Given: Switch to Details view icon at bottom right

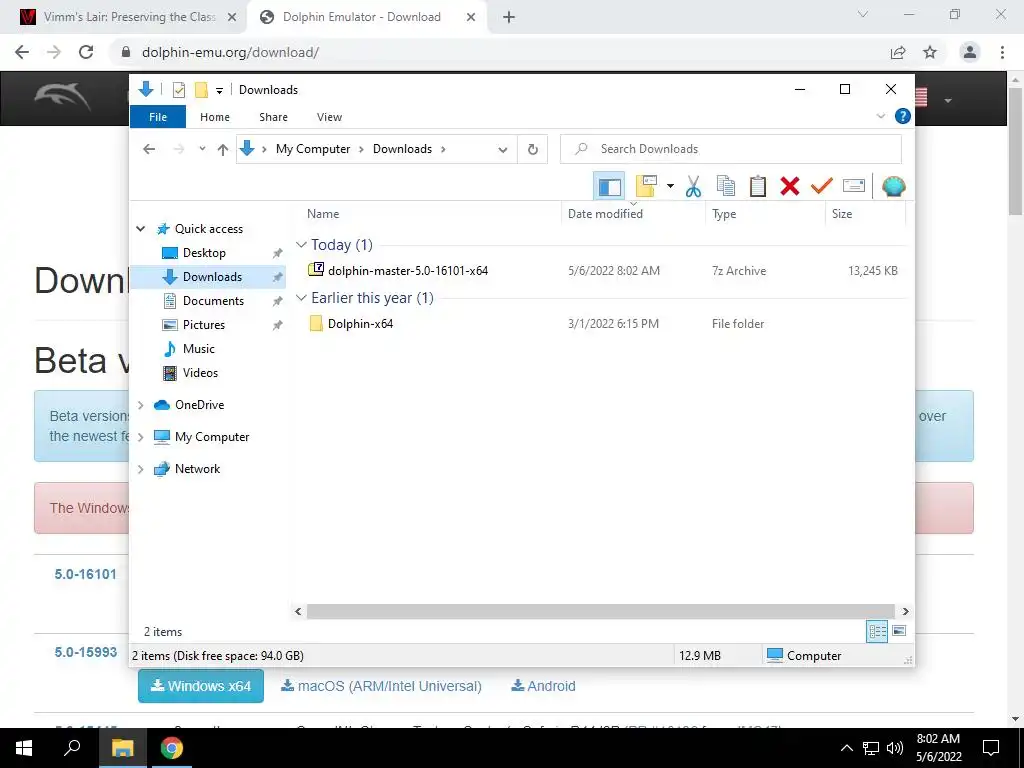Looking at the screenshot, I should [x=877, y=632].
